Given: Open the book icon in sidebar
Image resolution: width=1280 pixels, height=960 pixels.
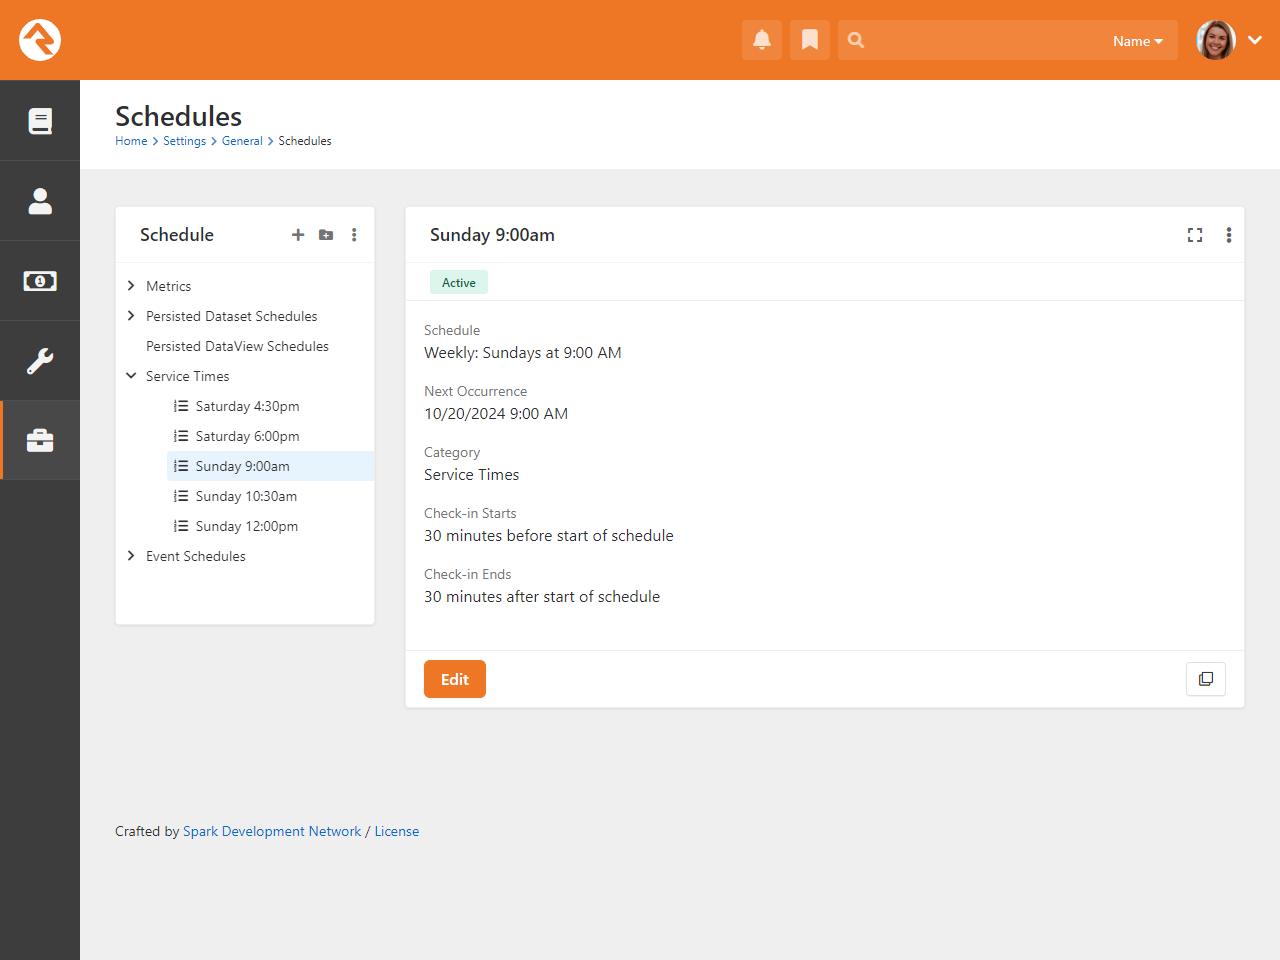Looking at the screenshot, I should coord(40,121).
